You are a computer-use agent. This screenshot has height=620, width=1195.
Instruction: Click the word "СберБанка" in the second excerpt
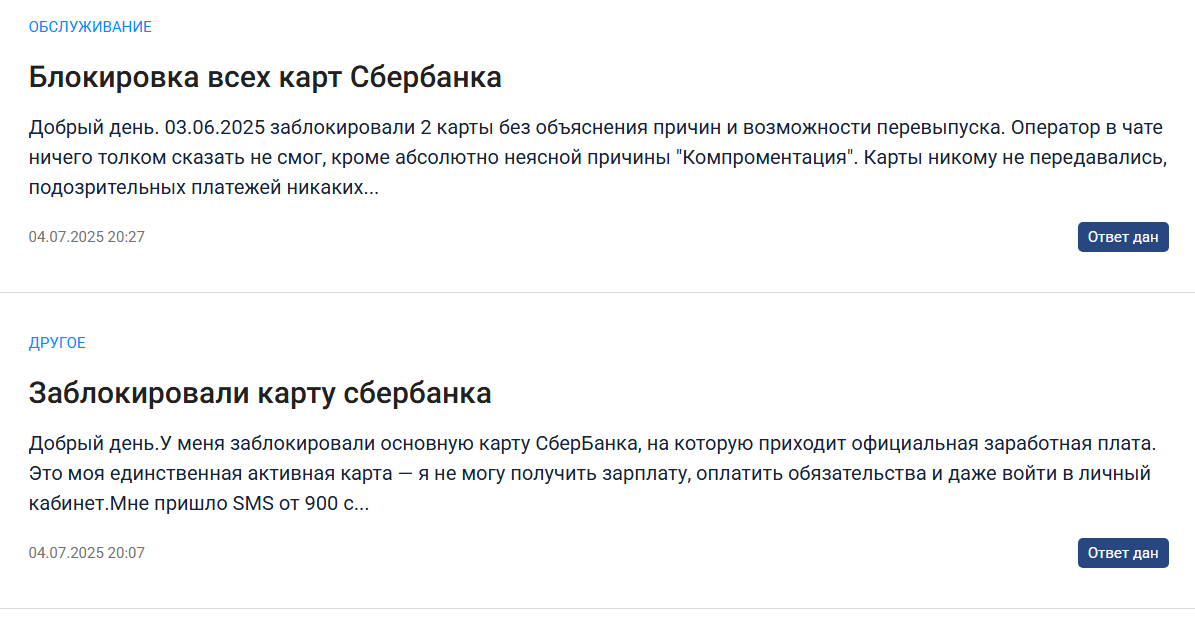(x=585, y=442)
